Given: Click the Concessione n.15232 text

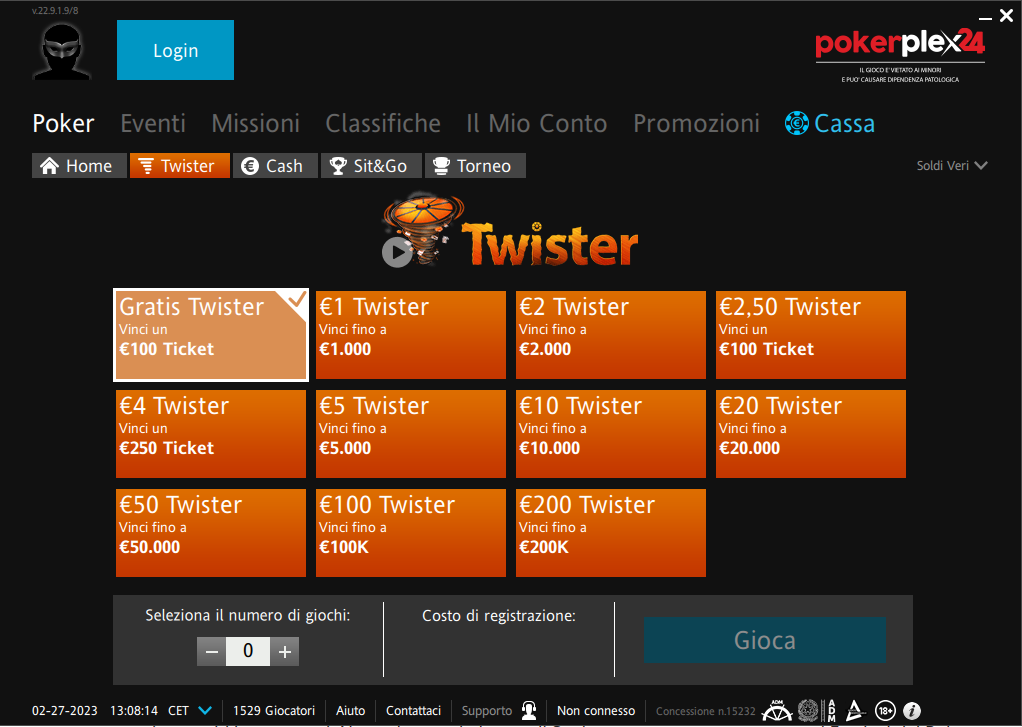Looking at the screenshot, I should pyautogui.click(x=705, y=711).
